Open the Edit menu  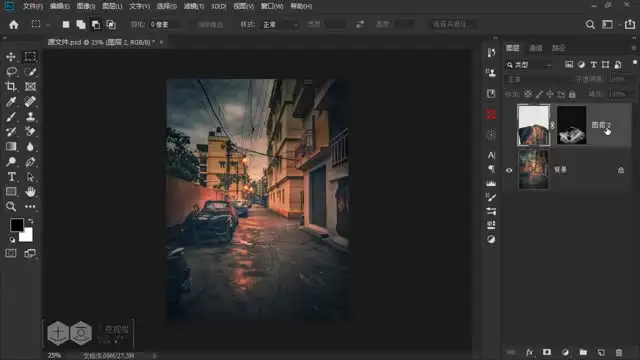tap(60, 6)
